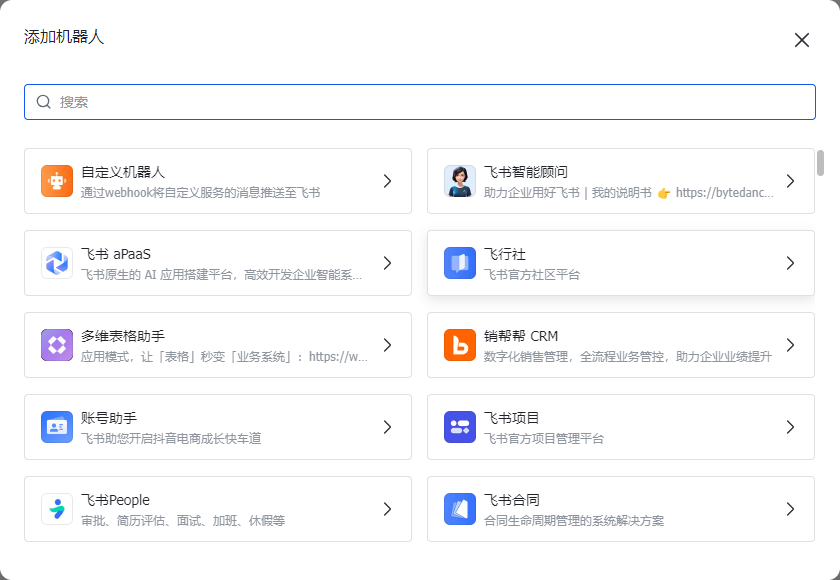Click description 飞书助您开启抖音电商成长快车道
The width and height of the screenshot is (840, 580).
pos(171,439)
